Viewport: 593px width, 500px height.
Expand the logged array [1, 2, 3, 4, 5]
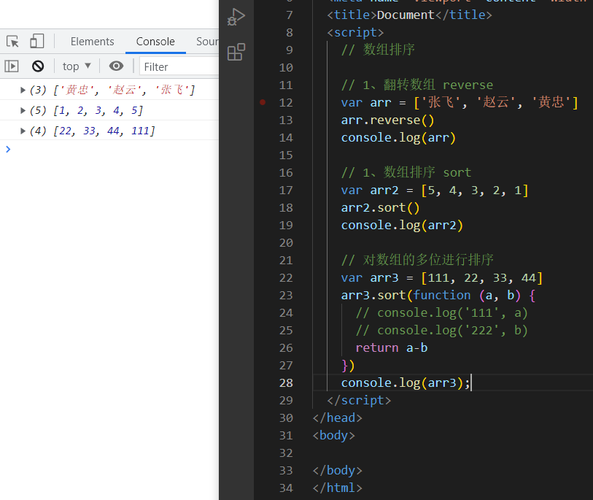pos(23,110)
